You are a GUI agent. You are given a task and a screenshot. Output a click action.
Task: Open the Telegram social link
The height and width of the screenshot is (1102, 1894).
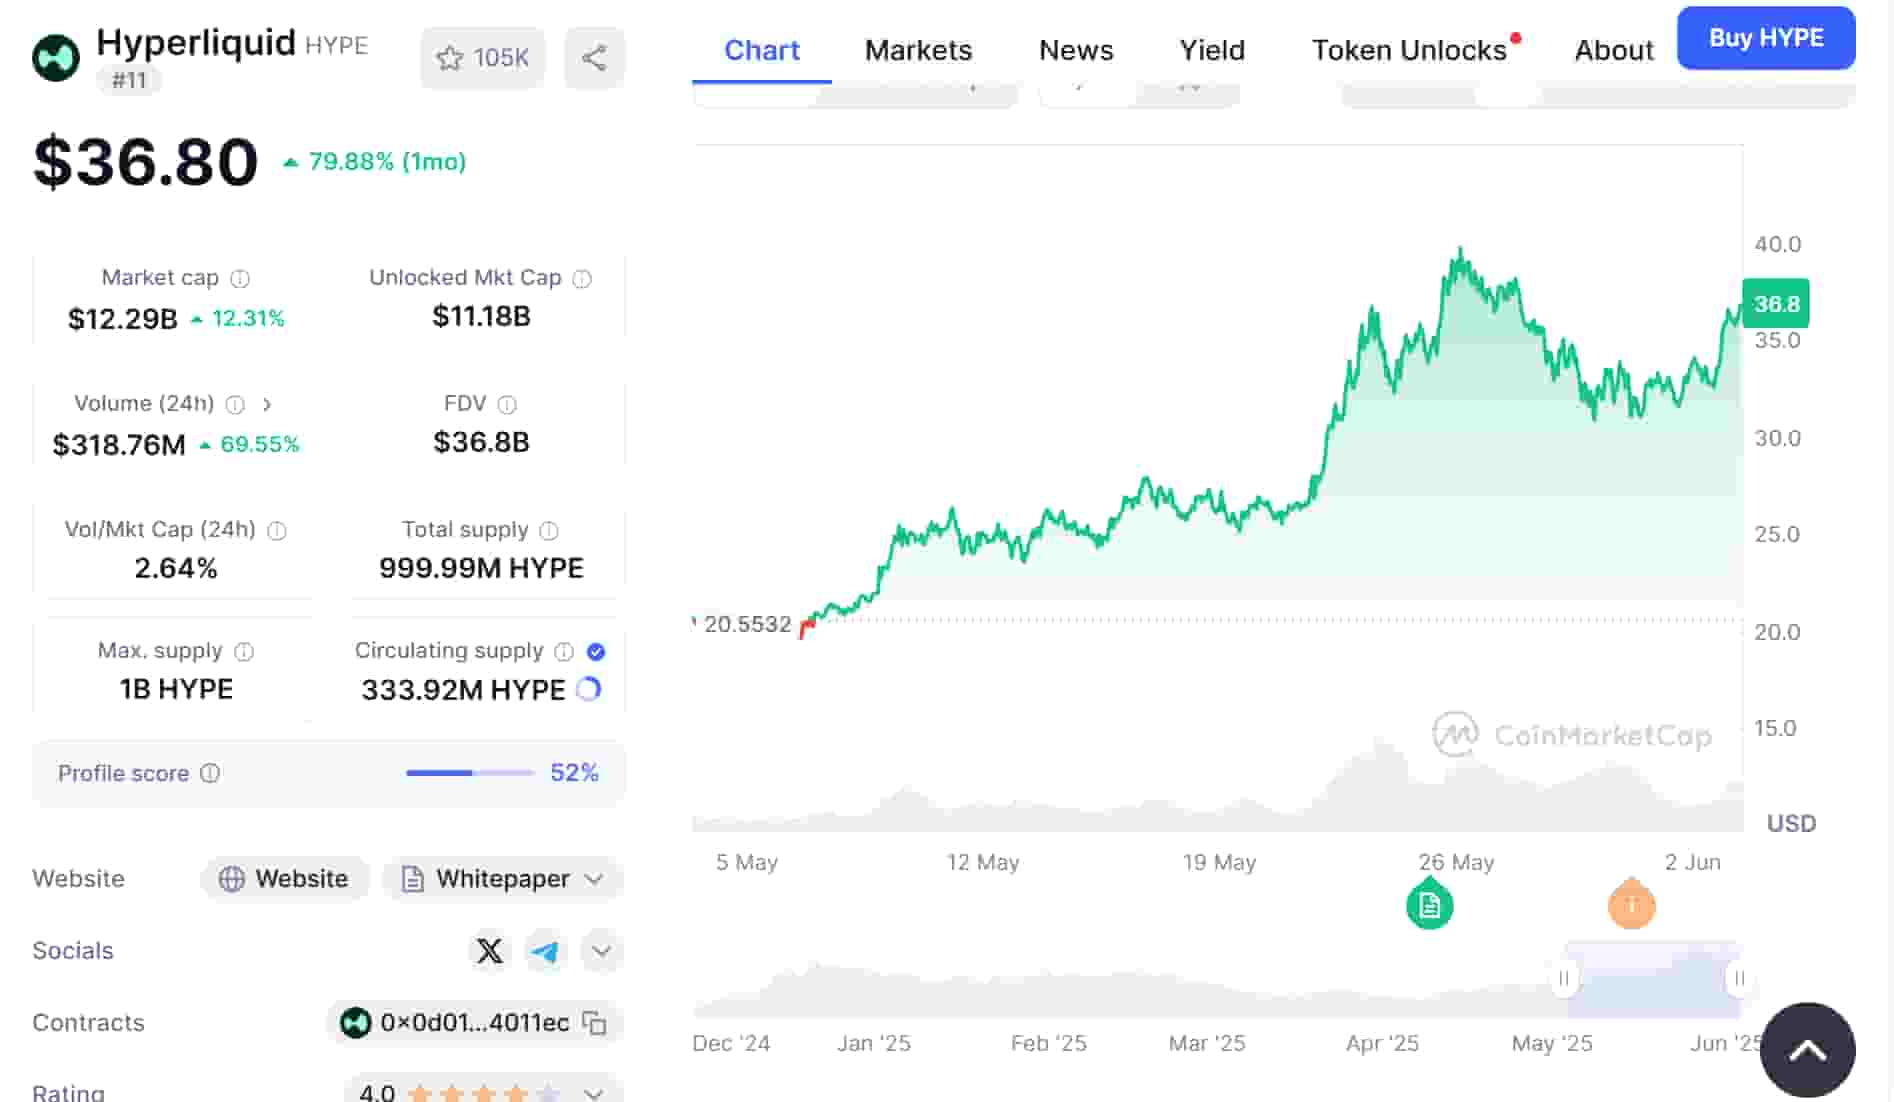point(545,950)
